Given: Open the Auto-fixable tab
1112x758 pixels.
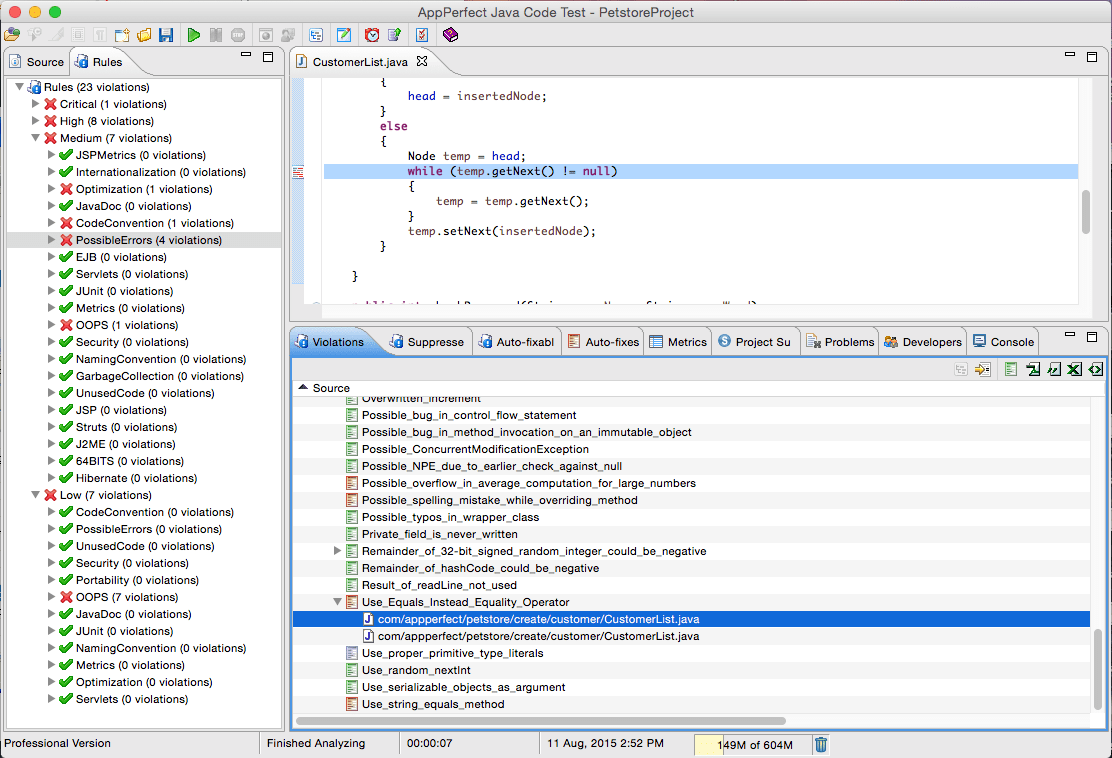Looking at the screenshot, I should (x=516, y=342).
